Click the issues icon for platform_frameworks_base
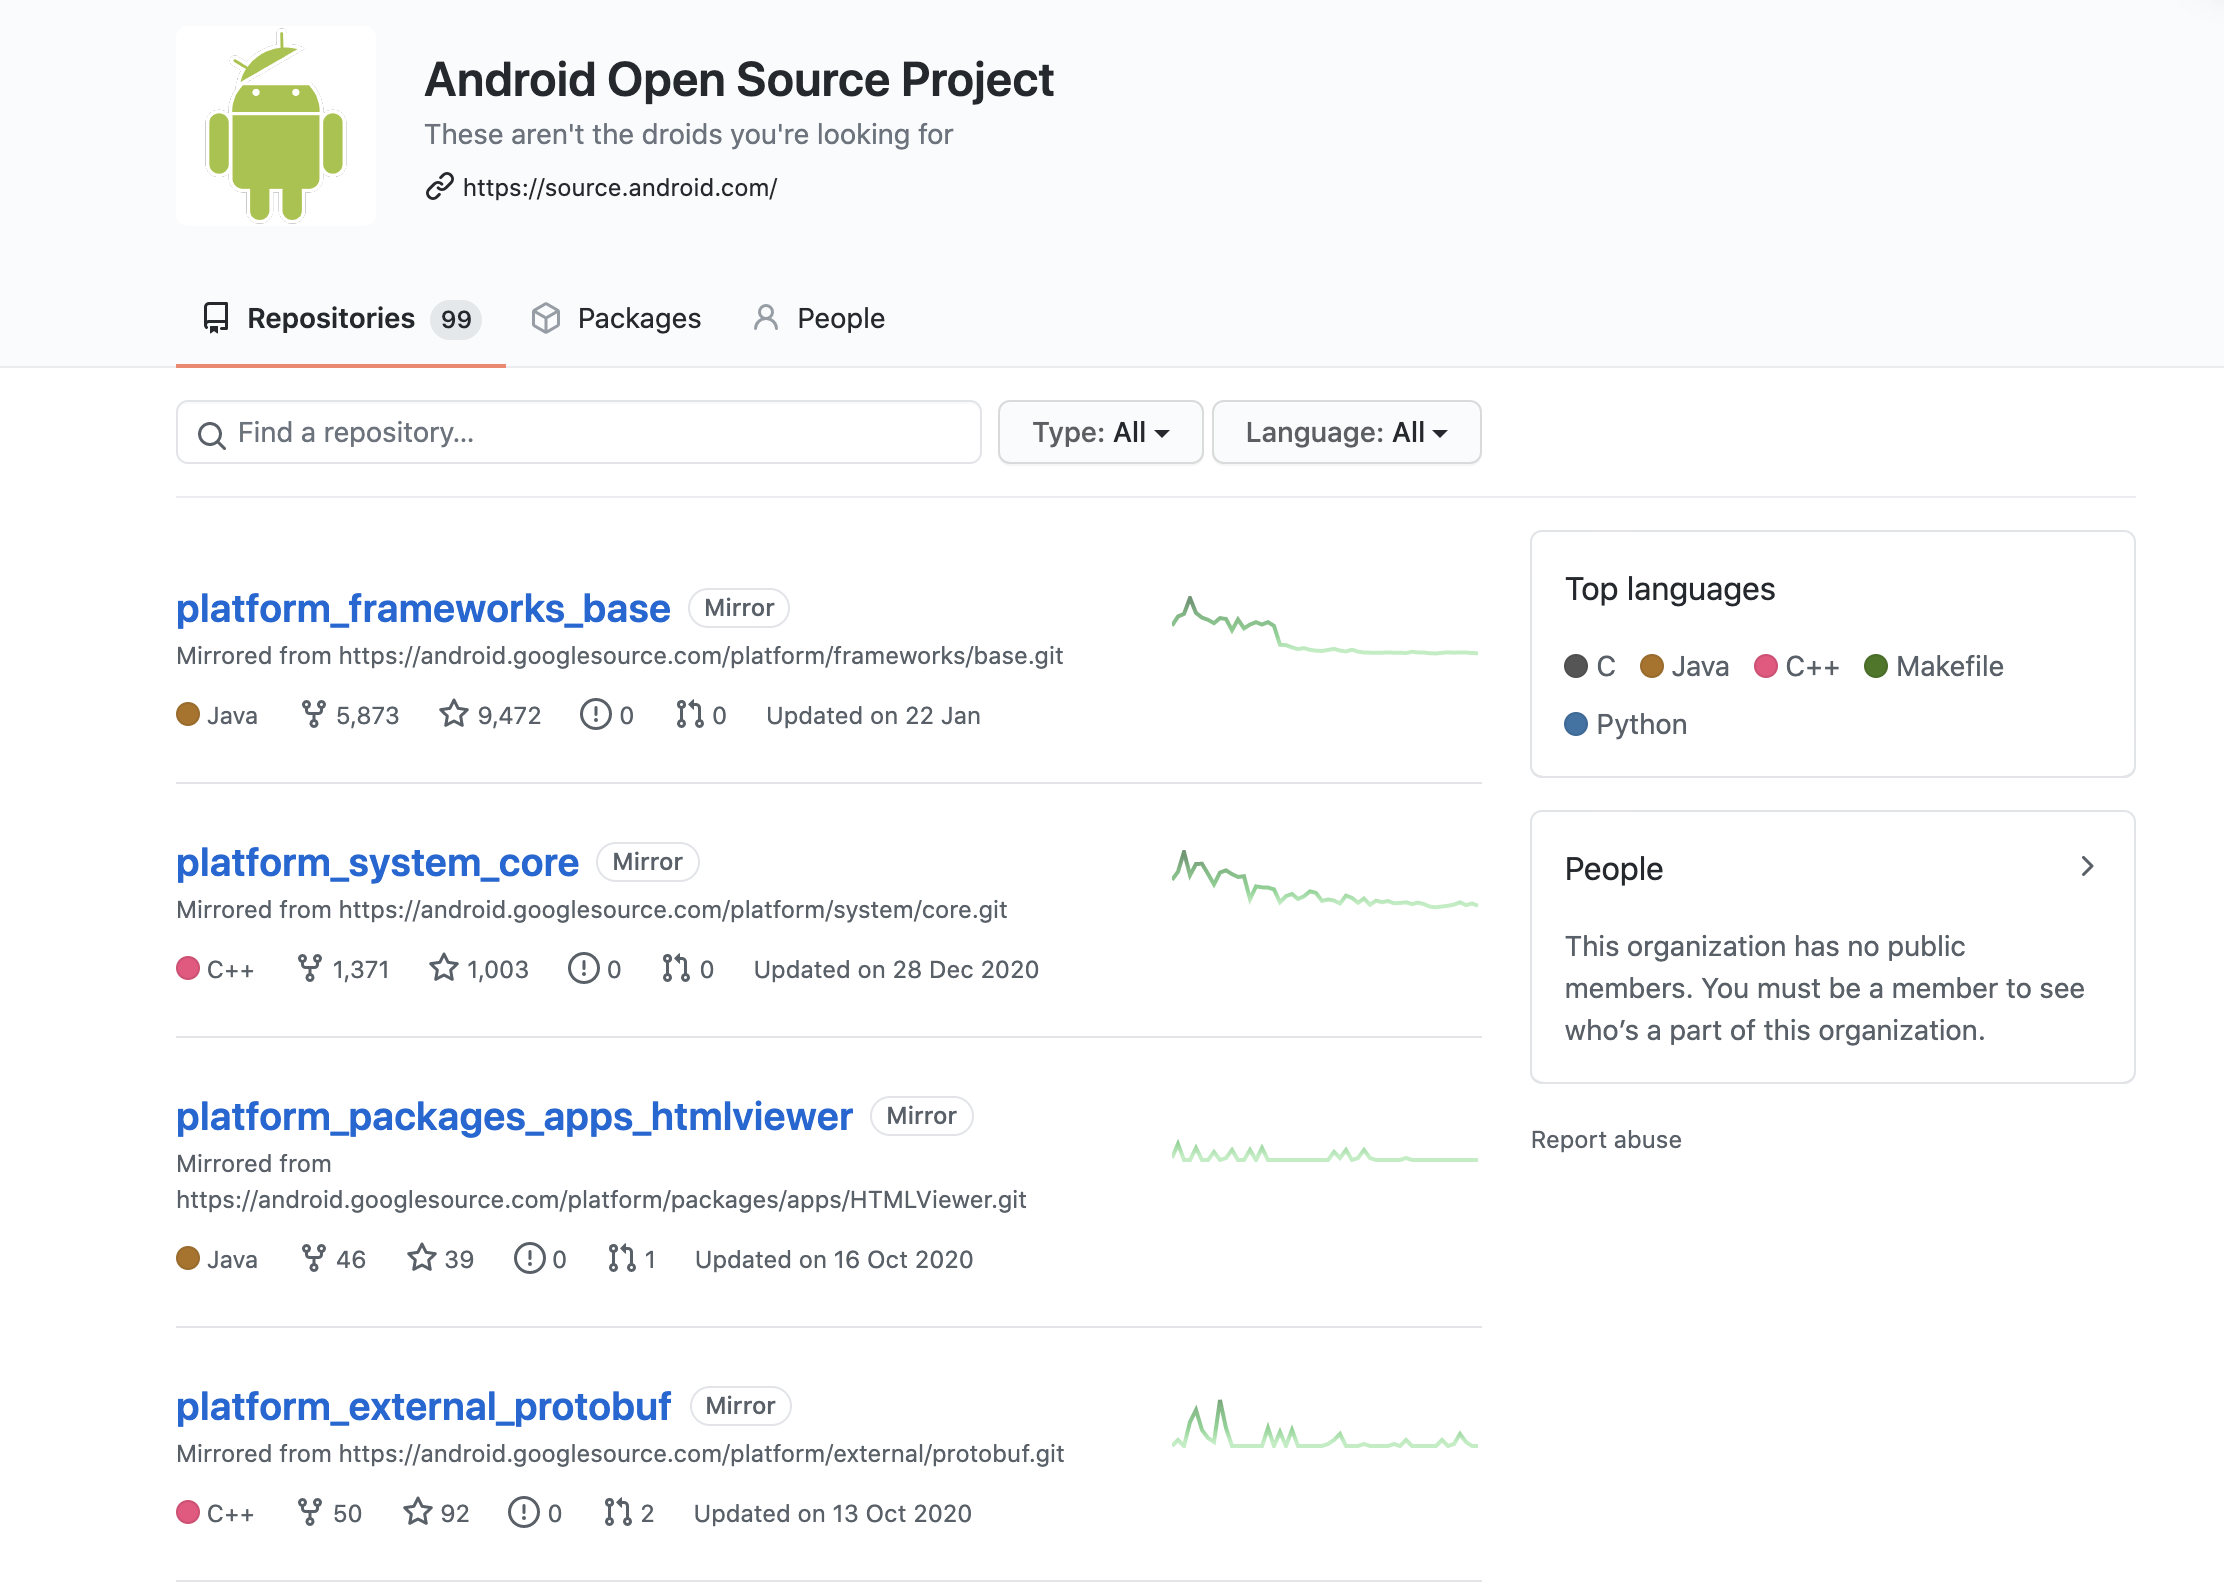 (596, 714)
